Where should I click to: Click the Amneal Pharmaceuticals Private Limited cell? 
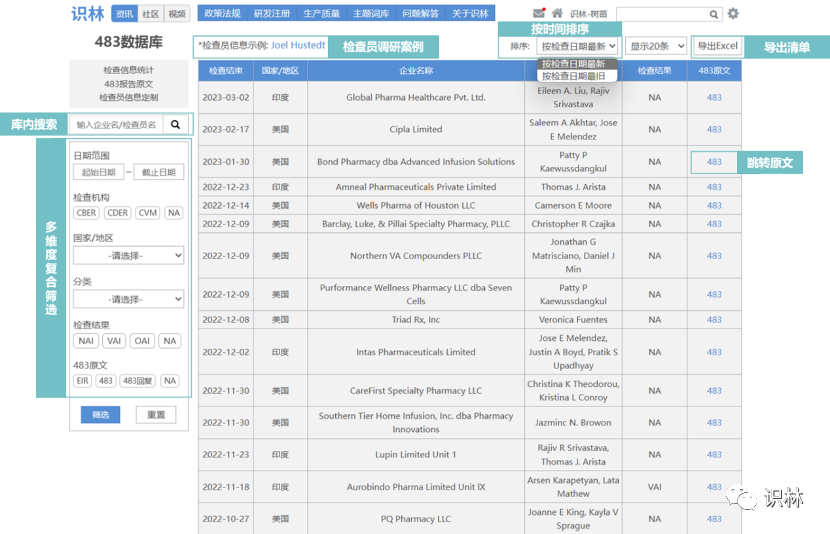click(416, 187)
